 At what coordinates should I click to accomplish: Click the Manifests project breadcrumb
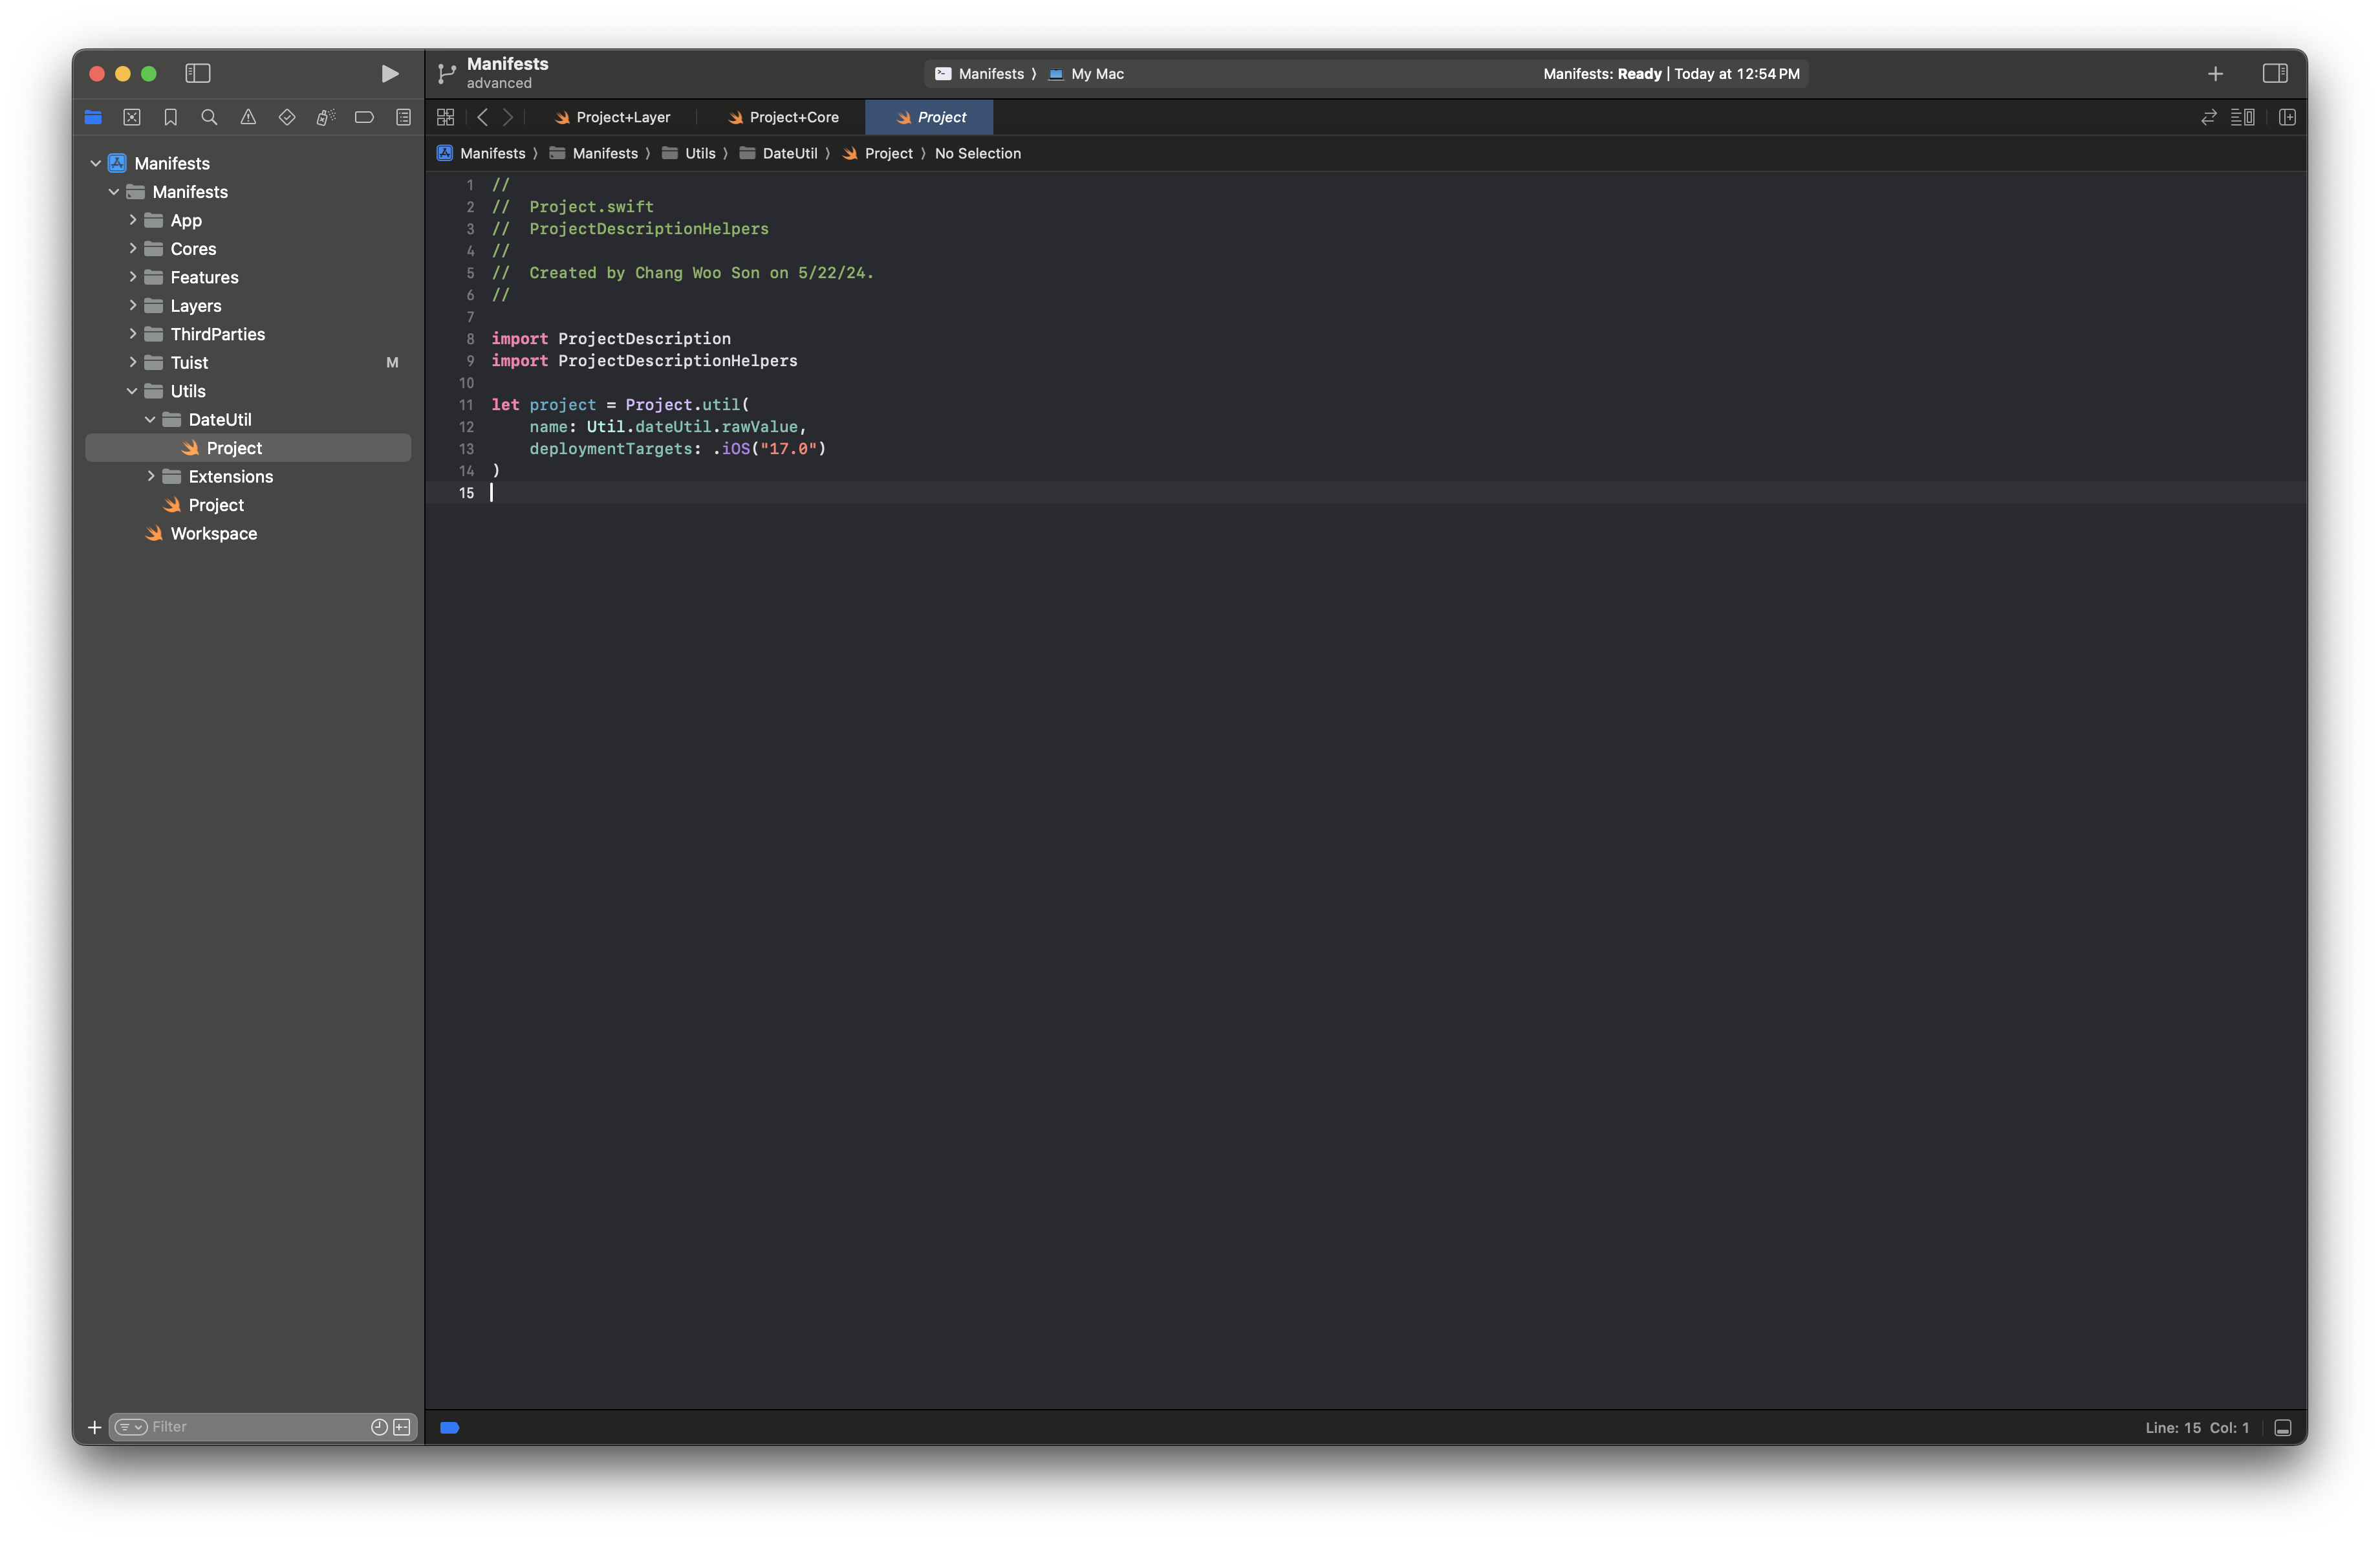click(481, 153)
